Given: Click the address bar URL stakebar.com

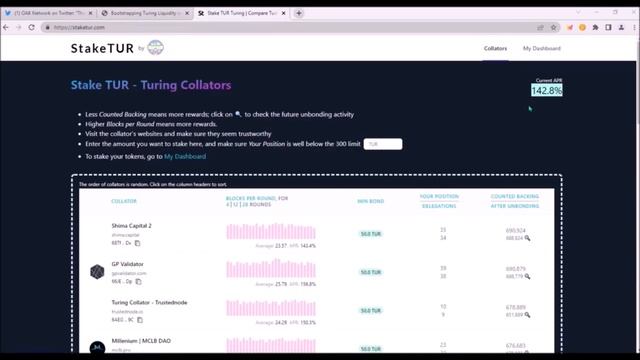Looking at the screenshot, I should pyautogui.click(x=79, y=27).
